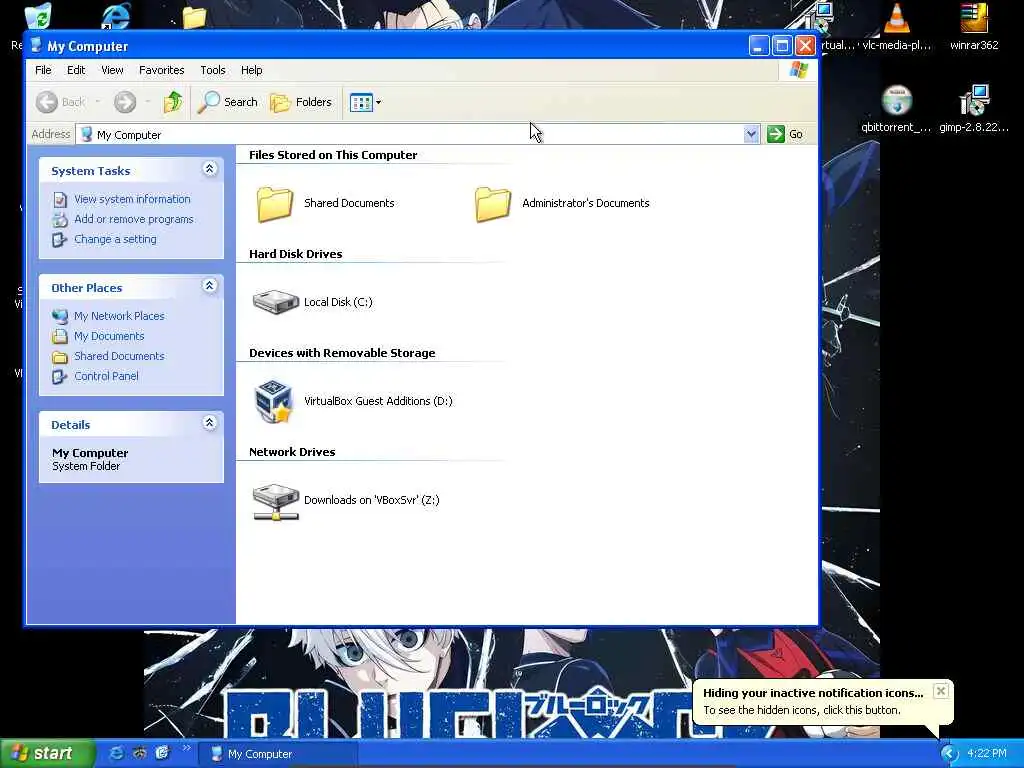The height and width of the screenshot is (768, 1024).
Task: Open the Tools menu
Action: point(213,70)
